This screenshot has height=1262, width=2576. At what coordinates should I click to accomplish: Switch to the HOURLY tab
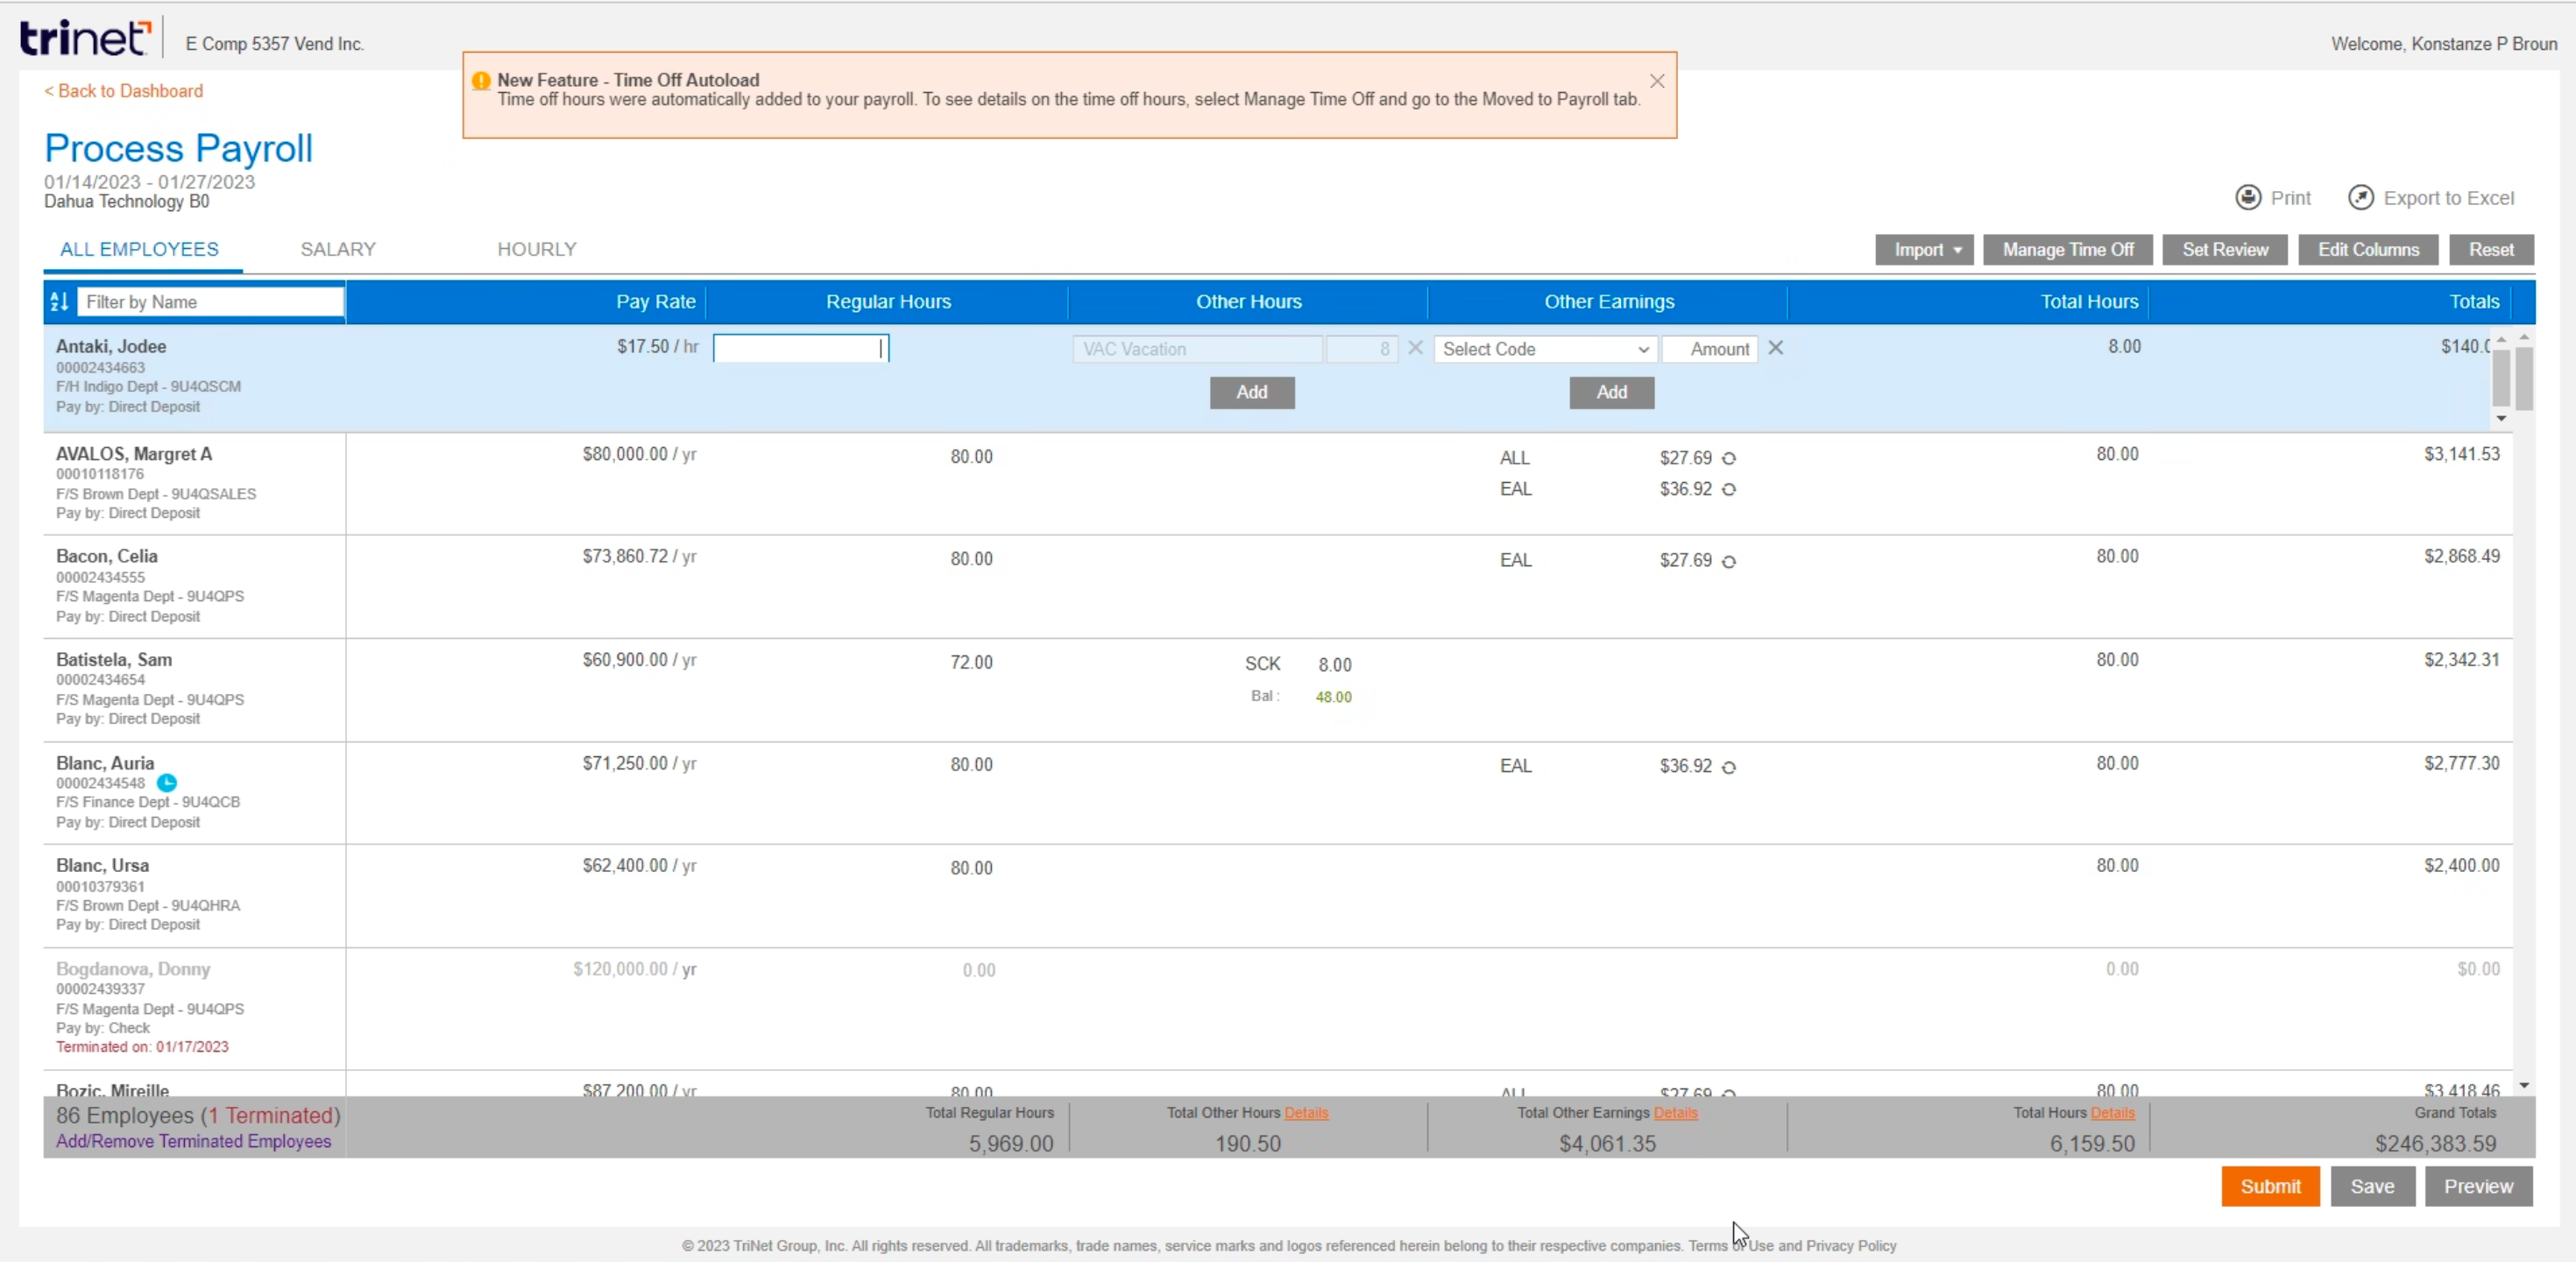pyautogui.click(x=537, y=249)
